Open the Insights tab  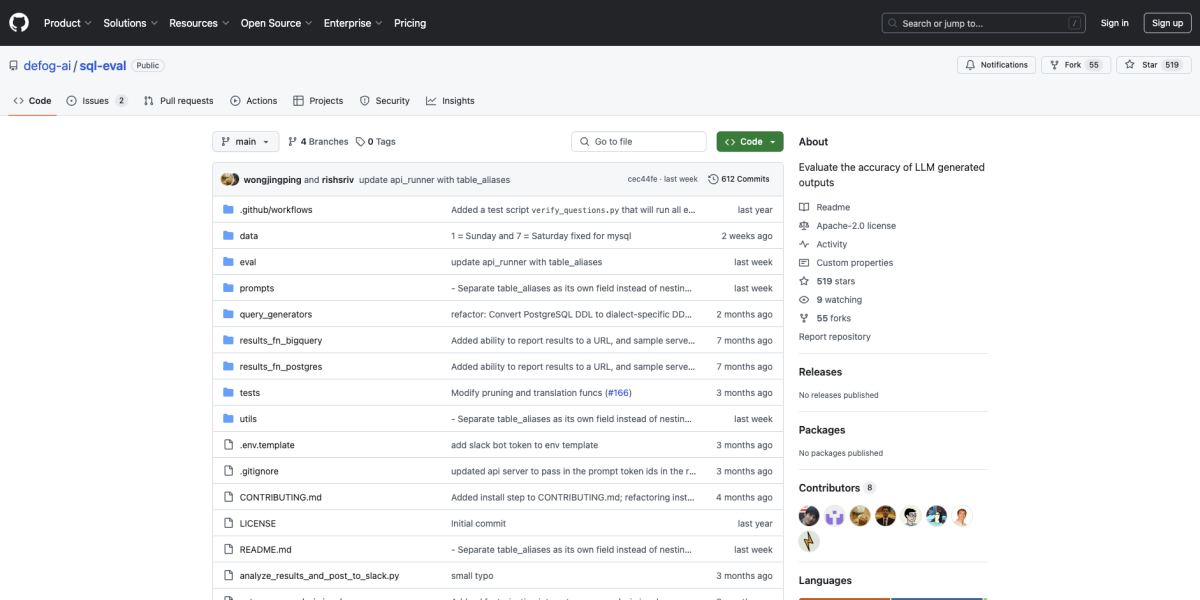point(450,101)
